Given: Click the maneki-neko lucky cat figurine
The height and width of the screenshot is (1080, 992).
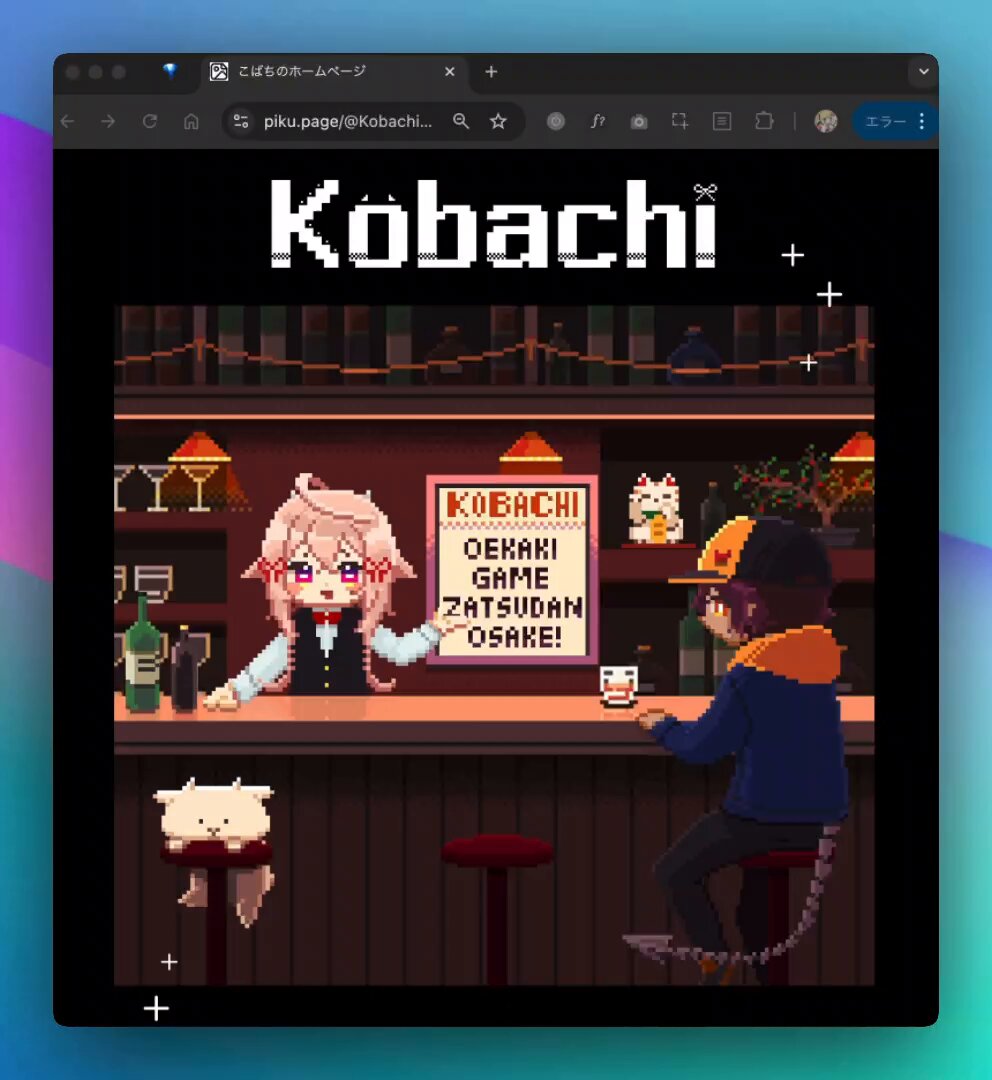Looking at the screenshot, I should (655, 508).
